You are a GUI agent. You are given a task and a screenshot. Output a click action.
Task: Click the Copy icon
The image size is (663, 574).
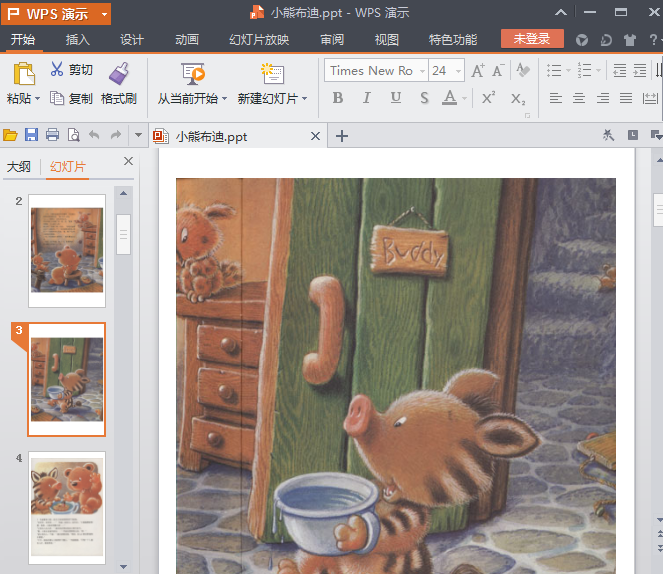pyautogui.click(x=57, y=98)
